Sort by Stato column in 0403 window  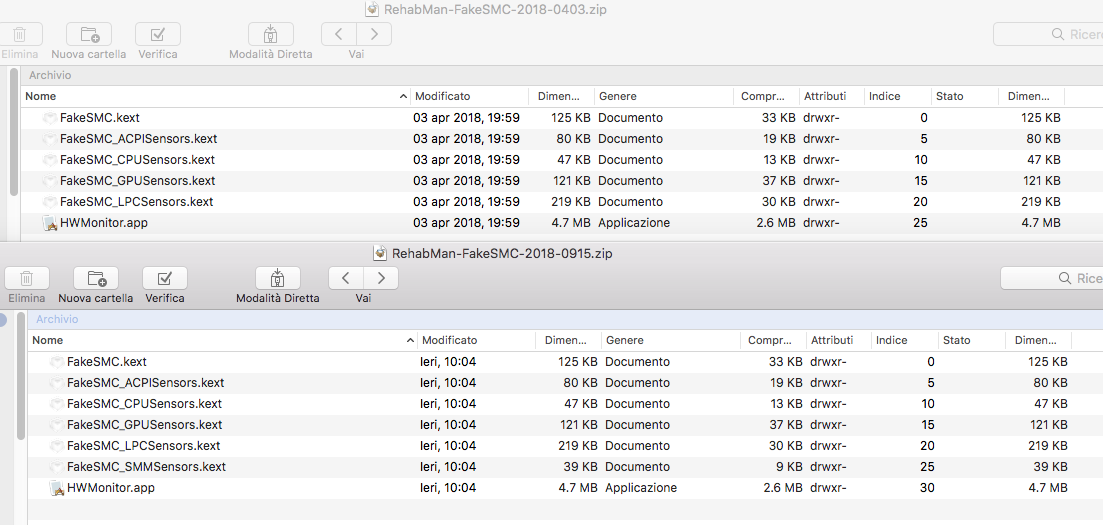964,96
